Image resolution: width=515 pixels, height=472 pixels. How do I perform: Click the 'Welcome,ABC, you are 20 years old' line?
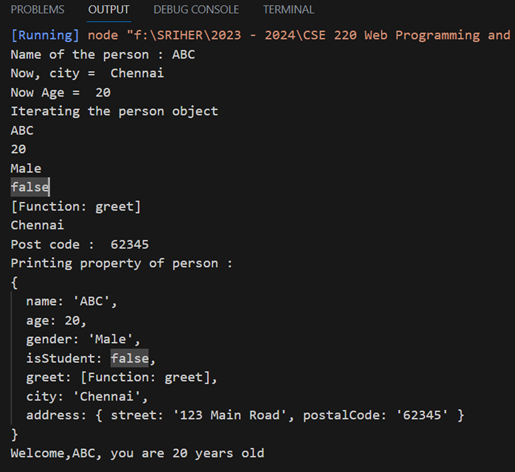pos(137,454)
